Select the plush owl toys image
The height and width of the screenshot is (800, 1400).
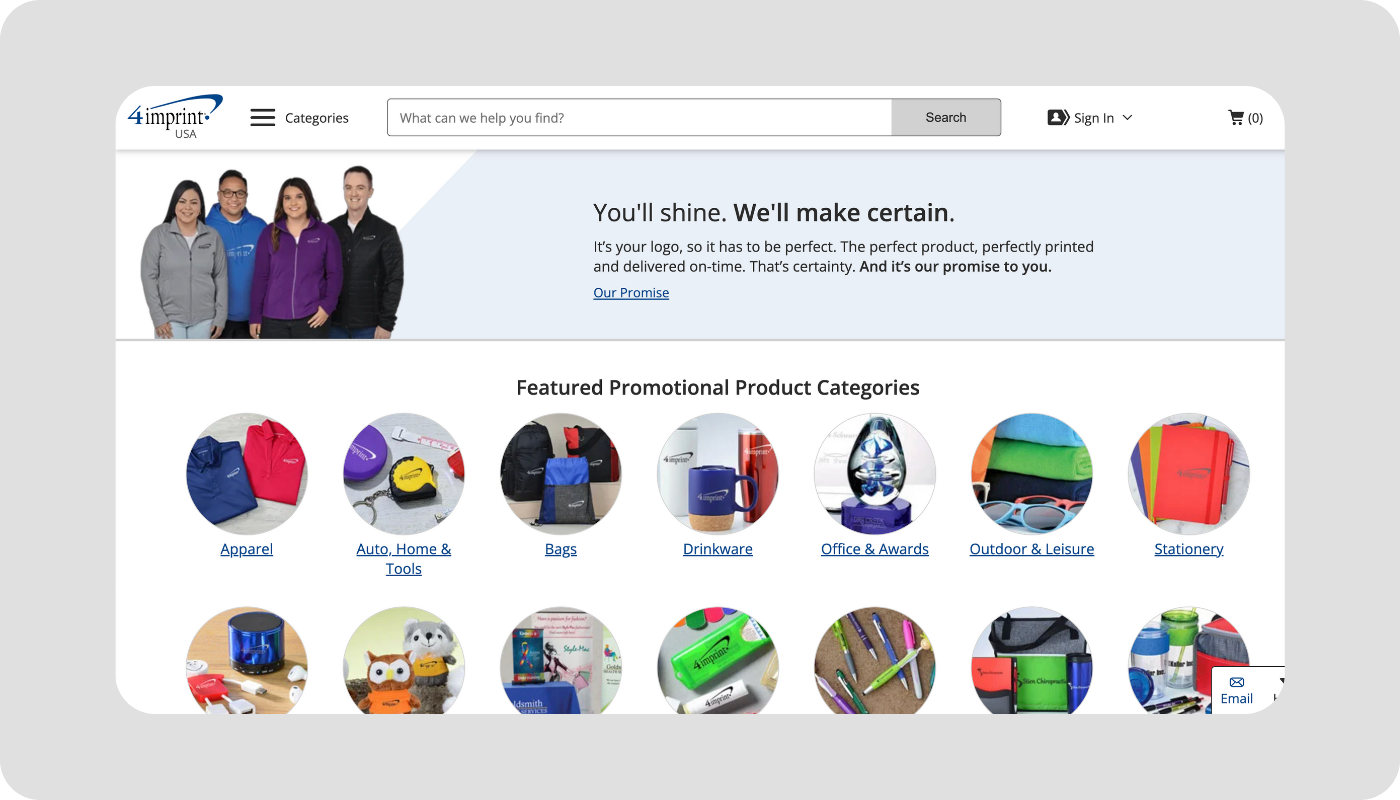(x=404, y=660)
